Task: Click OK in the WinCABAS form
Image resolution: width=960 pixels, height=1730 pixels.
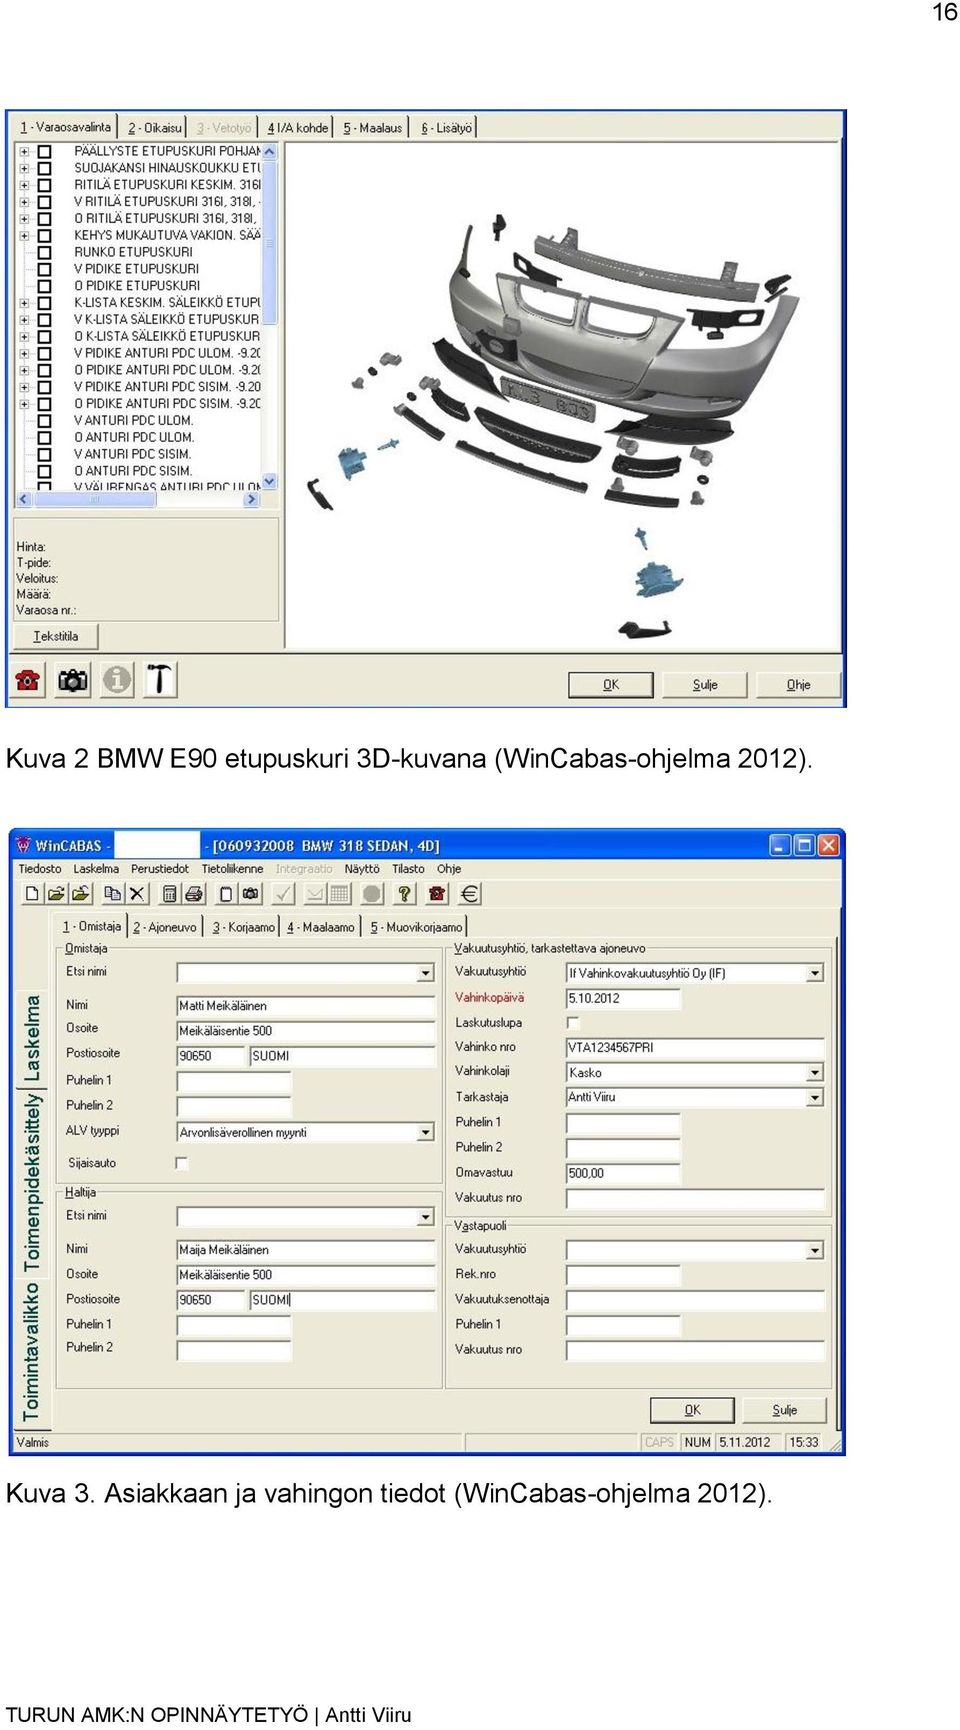Action: (693, 1410)
